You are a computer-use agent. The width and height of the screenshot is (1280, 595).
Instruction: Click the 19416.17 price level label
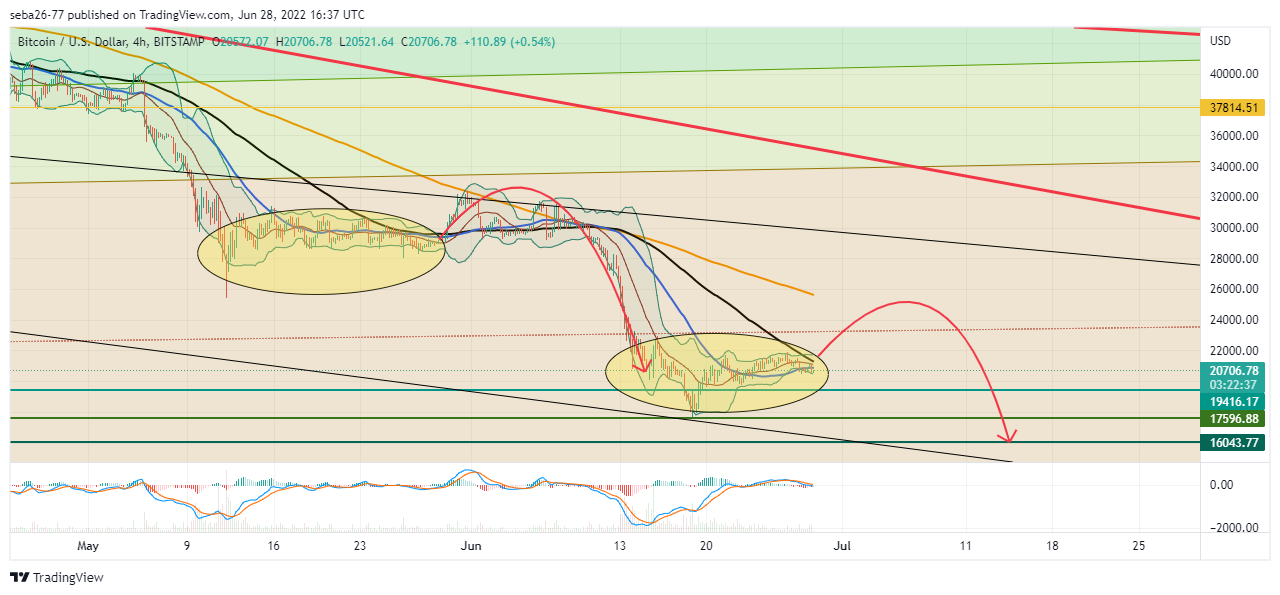pos(1234,401)
